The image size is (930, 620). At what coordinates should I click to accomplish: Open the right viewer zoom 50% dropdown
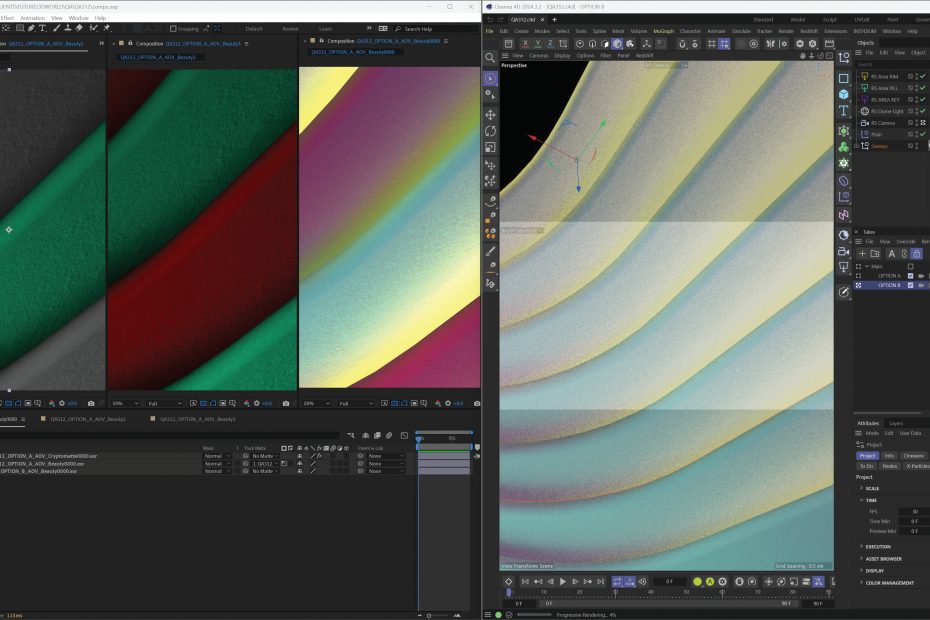tap(317, 403)
